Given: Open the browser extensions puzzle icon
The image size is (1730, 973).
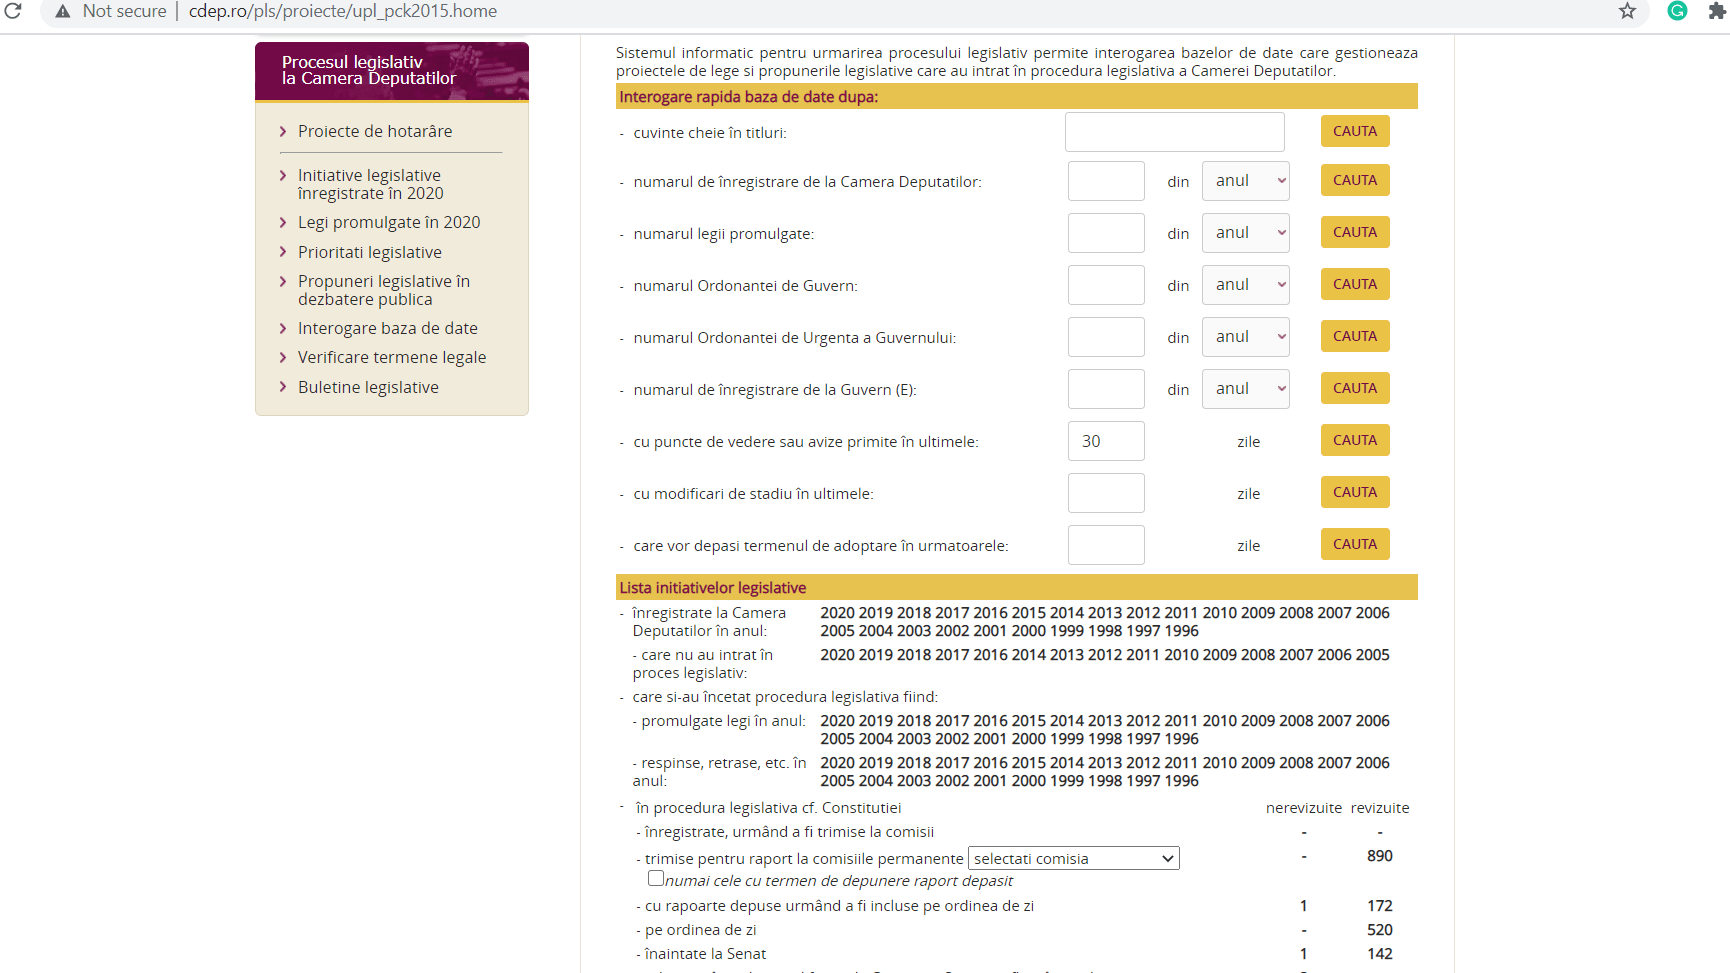Looking at the screenshot, I should [1717, 11].
